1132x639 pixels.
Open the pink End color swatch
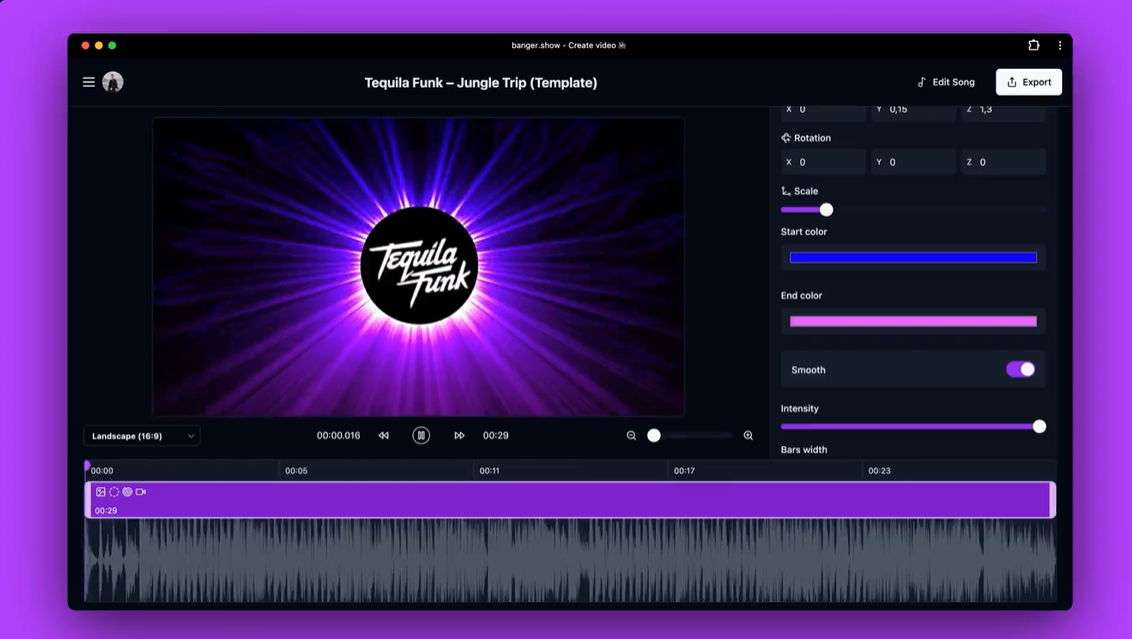(913, 321)
